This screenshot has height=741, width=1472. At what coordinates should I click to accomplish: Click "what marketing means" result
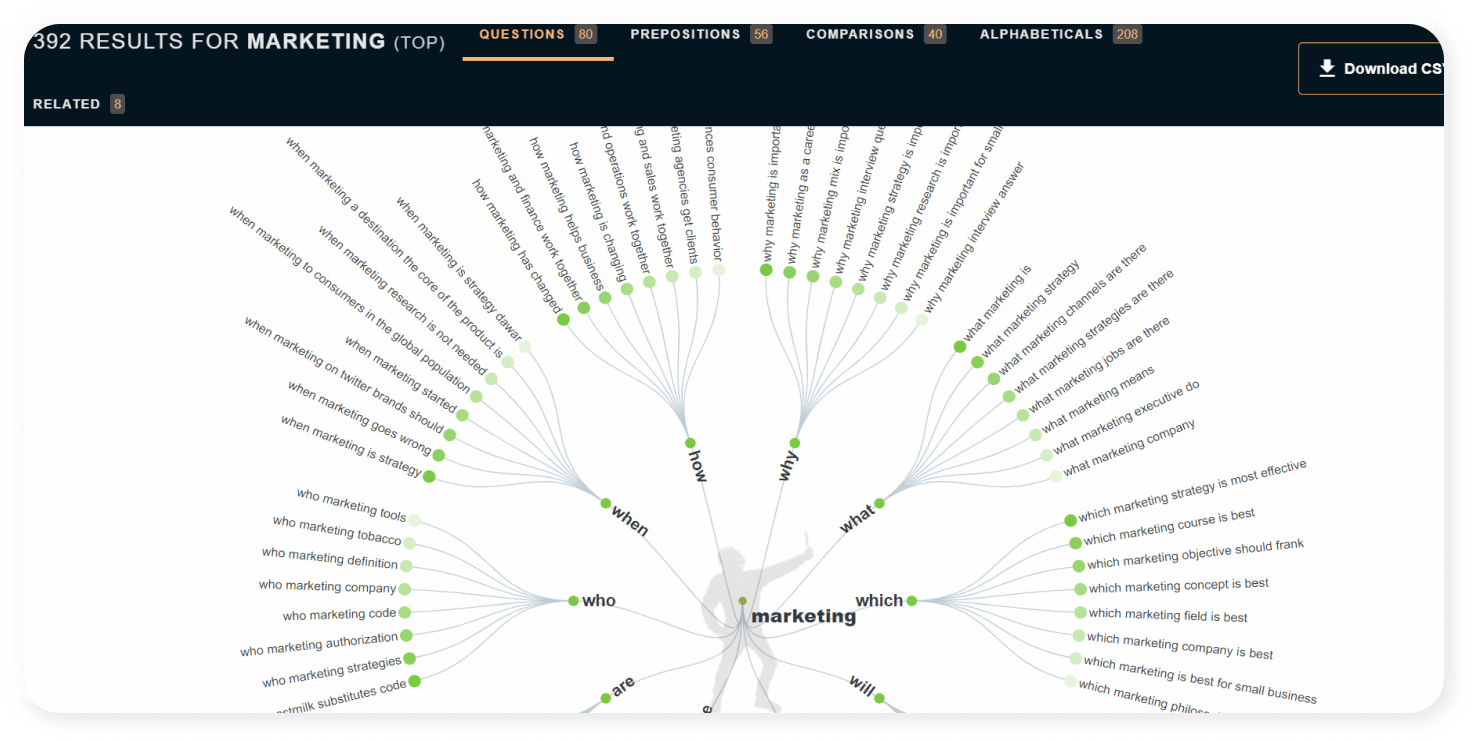coord(1098,400)
